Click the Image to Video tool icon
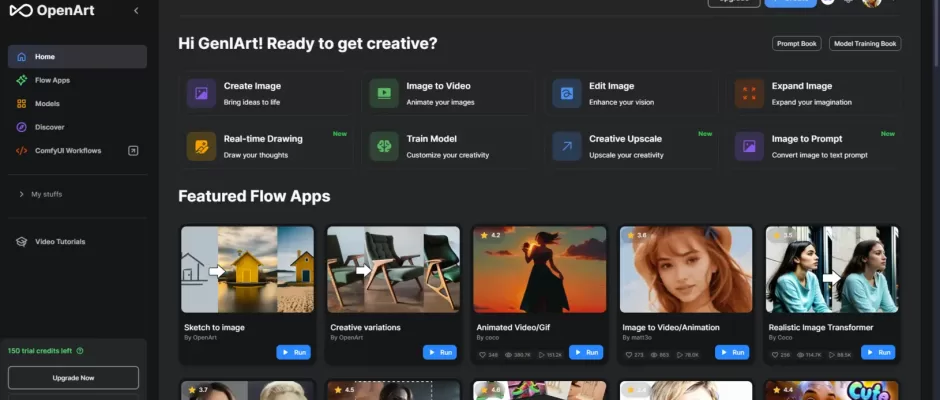The height and width of the screenshot is (400, 940). [x=384, y=94]
